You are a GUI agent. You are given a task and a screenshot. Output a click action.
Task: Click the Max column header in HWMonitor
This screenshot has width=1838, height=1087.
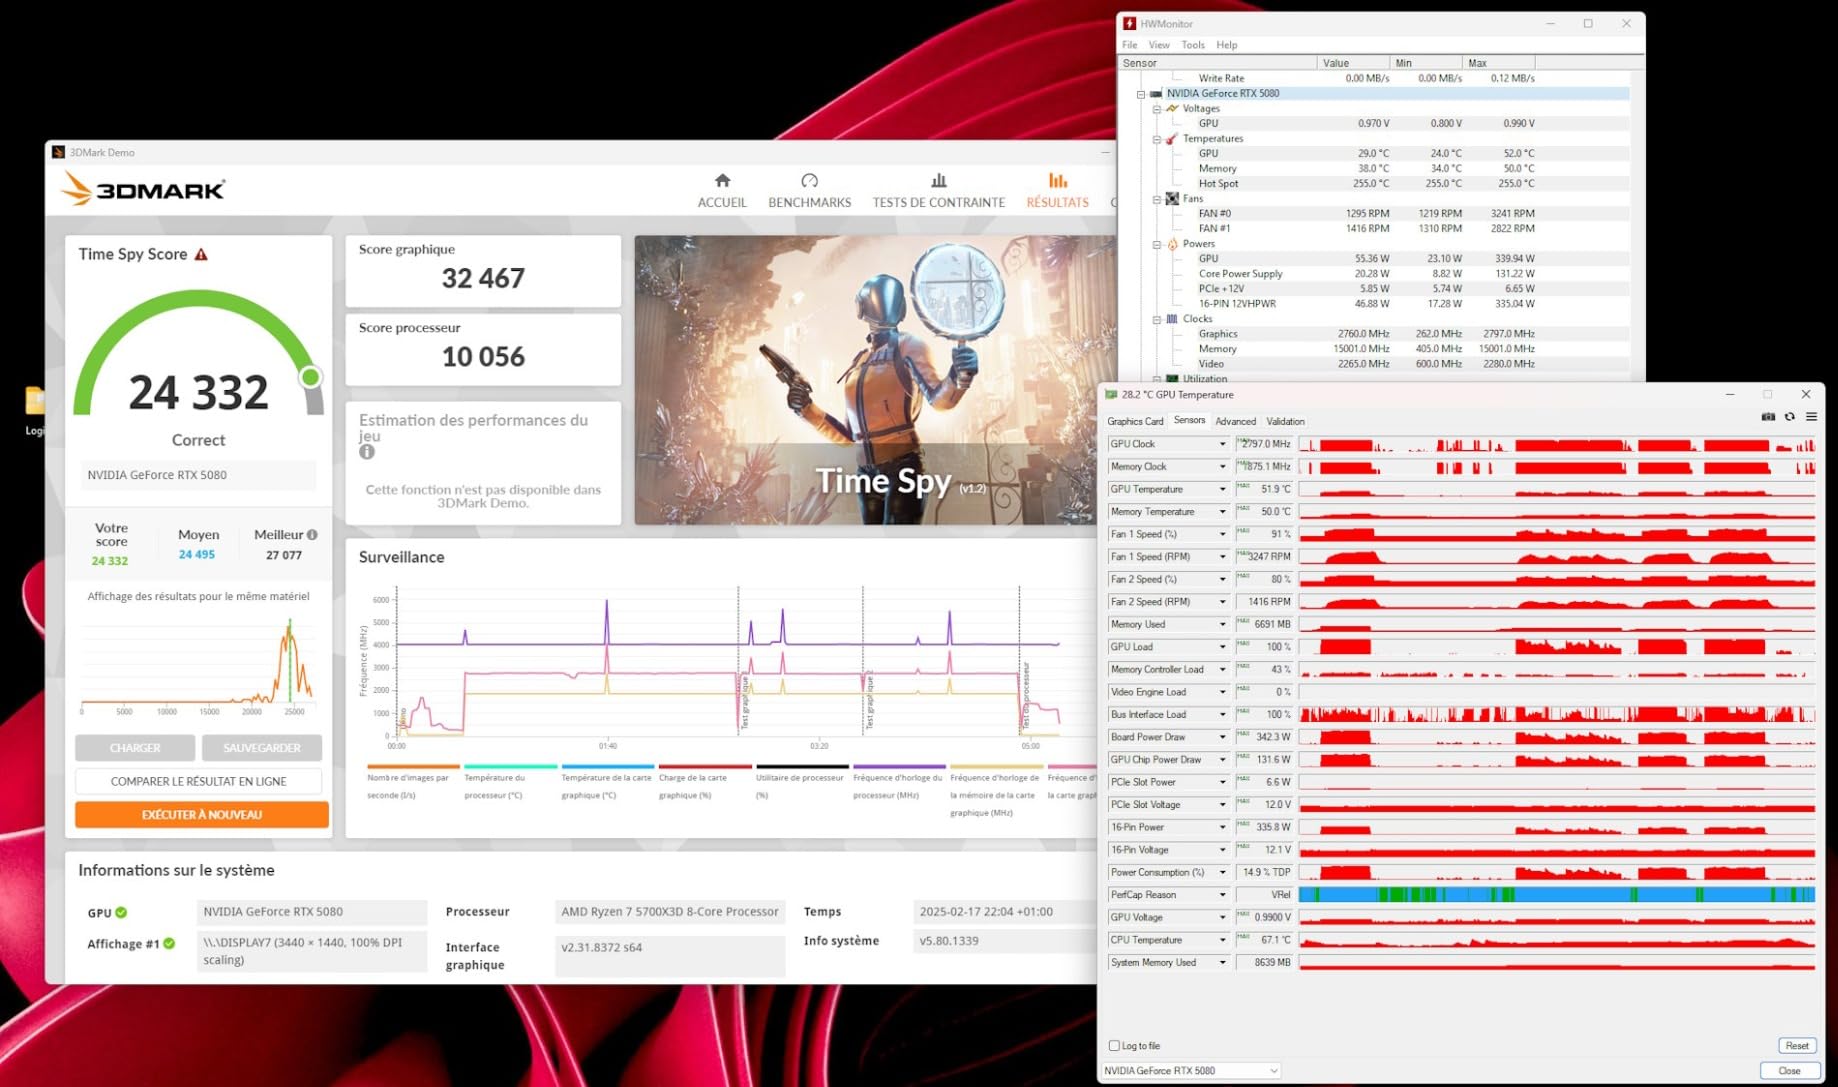pyautogui.click(x=1497, y=63)
